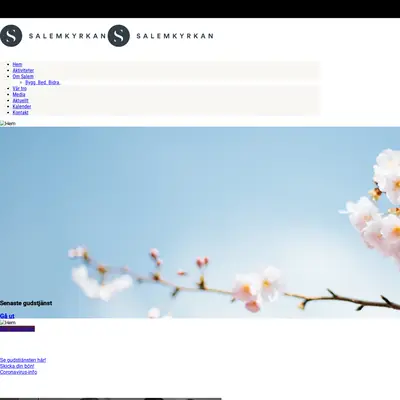Click the left Salemkyrkan logo
Image resolution: width=400 pixels, height=400 pixels.
pos(53,36)
